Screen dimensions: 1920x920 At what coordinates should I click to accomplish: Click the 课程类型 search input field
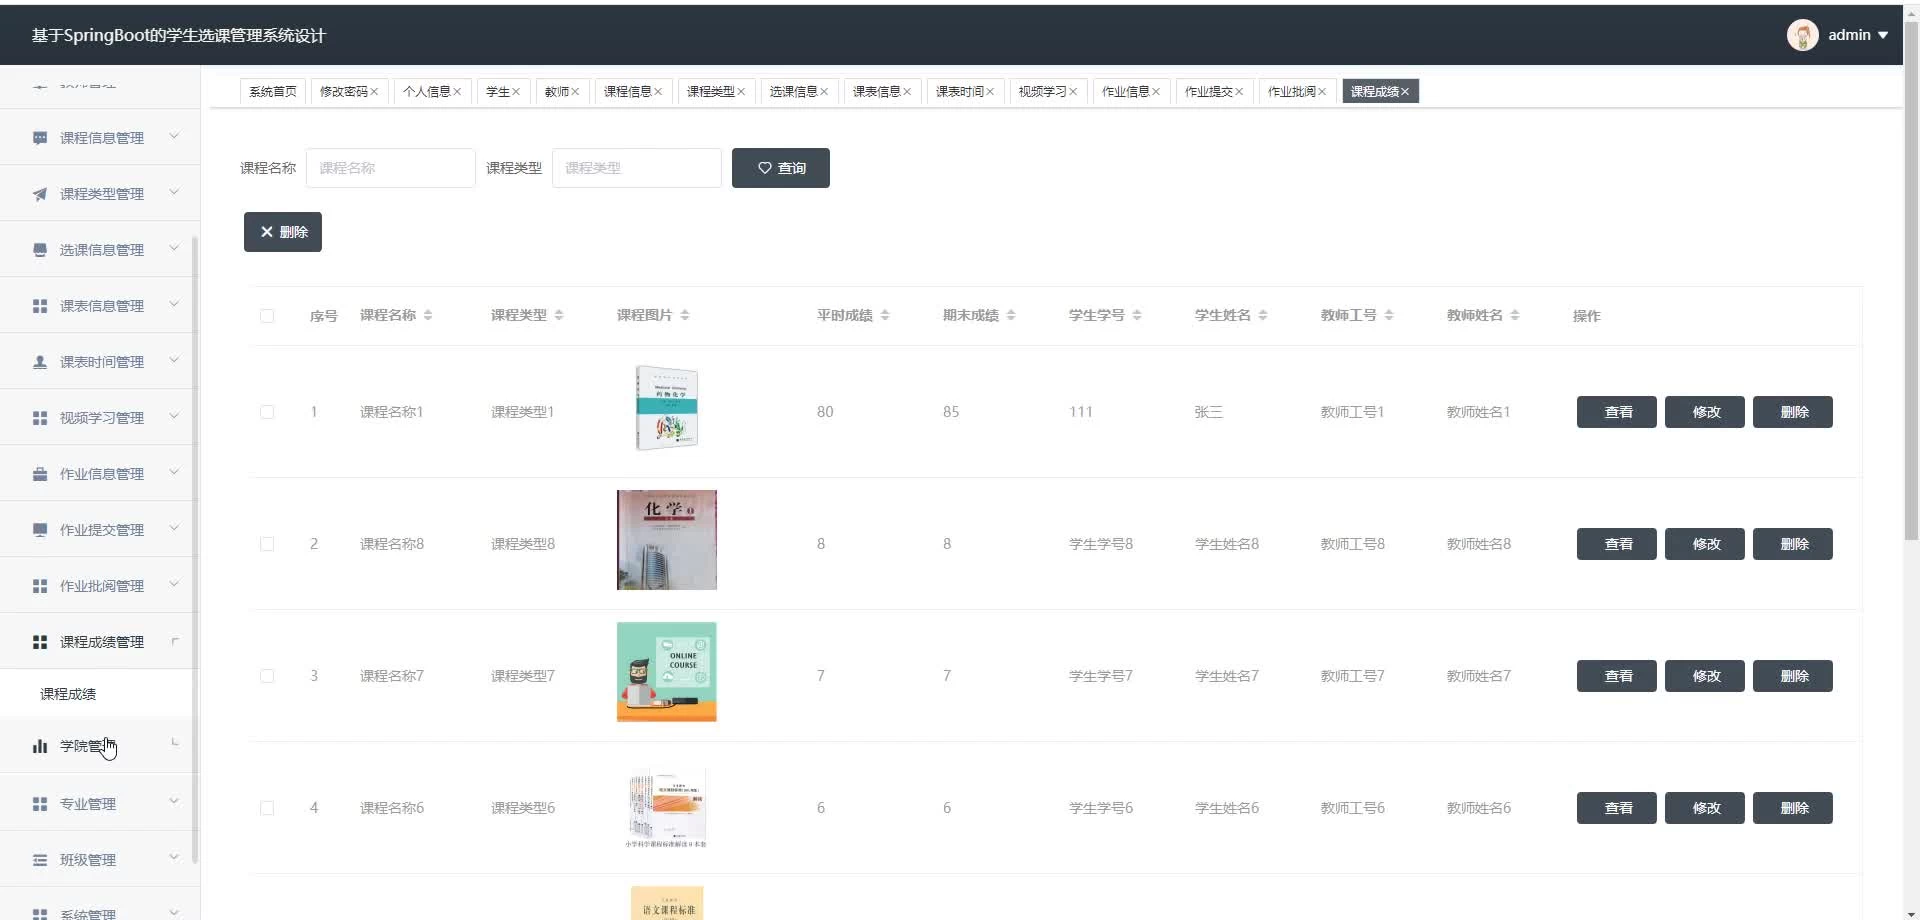[x=637, y=168]
